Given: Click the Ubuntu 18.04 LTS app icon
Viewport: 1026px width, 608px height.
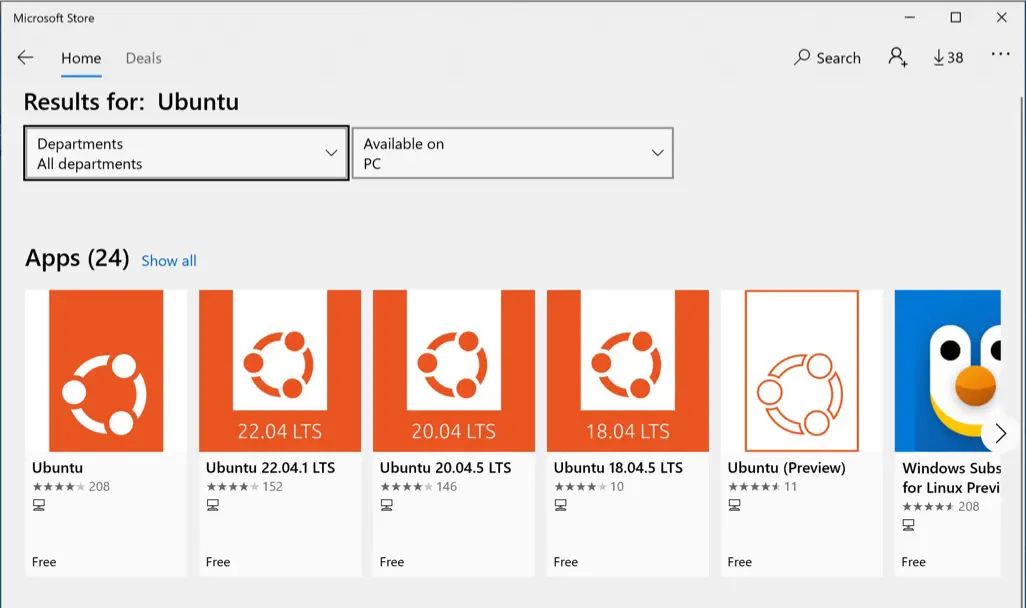Looking at the screenshot, I should (x=628, y=371).
